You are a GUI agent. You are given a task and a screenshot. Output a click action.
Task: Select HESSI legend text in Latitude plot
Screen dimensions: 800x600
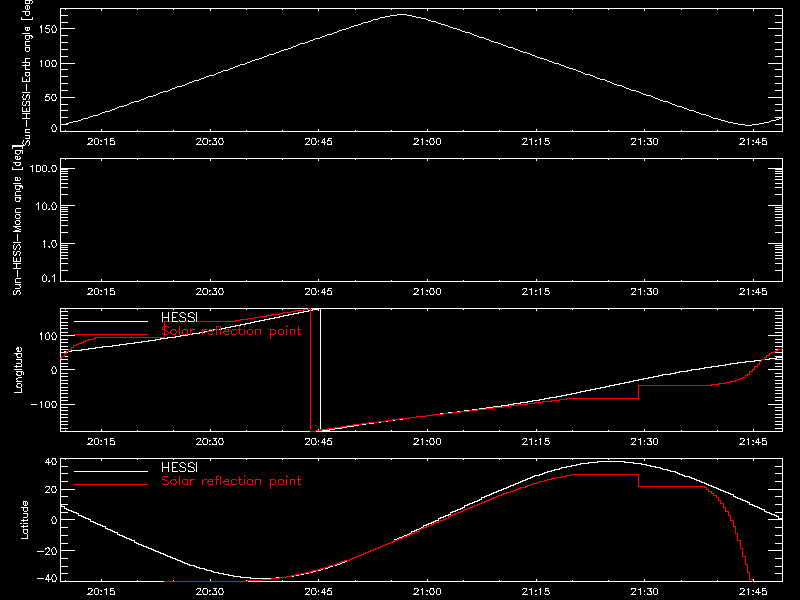pyautogui.click(x=179, y=467)
